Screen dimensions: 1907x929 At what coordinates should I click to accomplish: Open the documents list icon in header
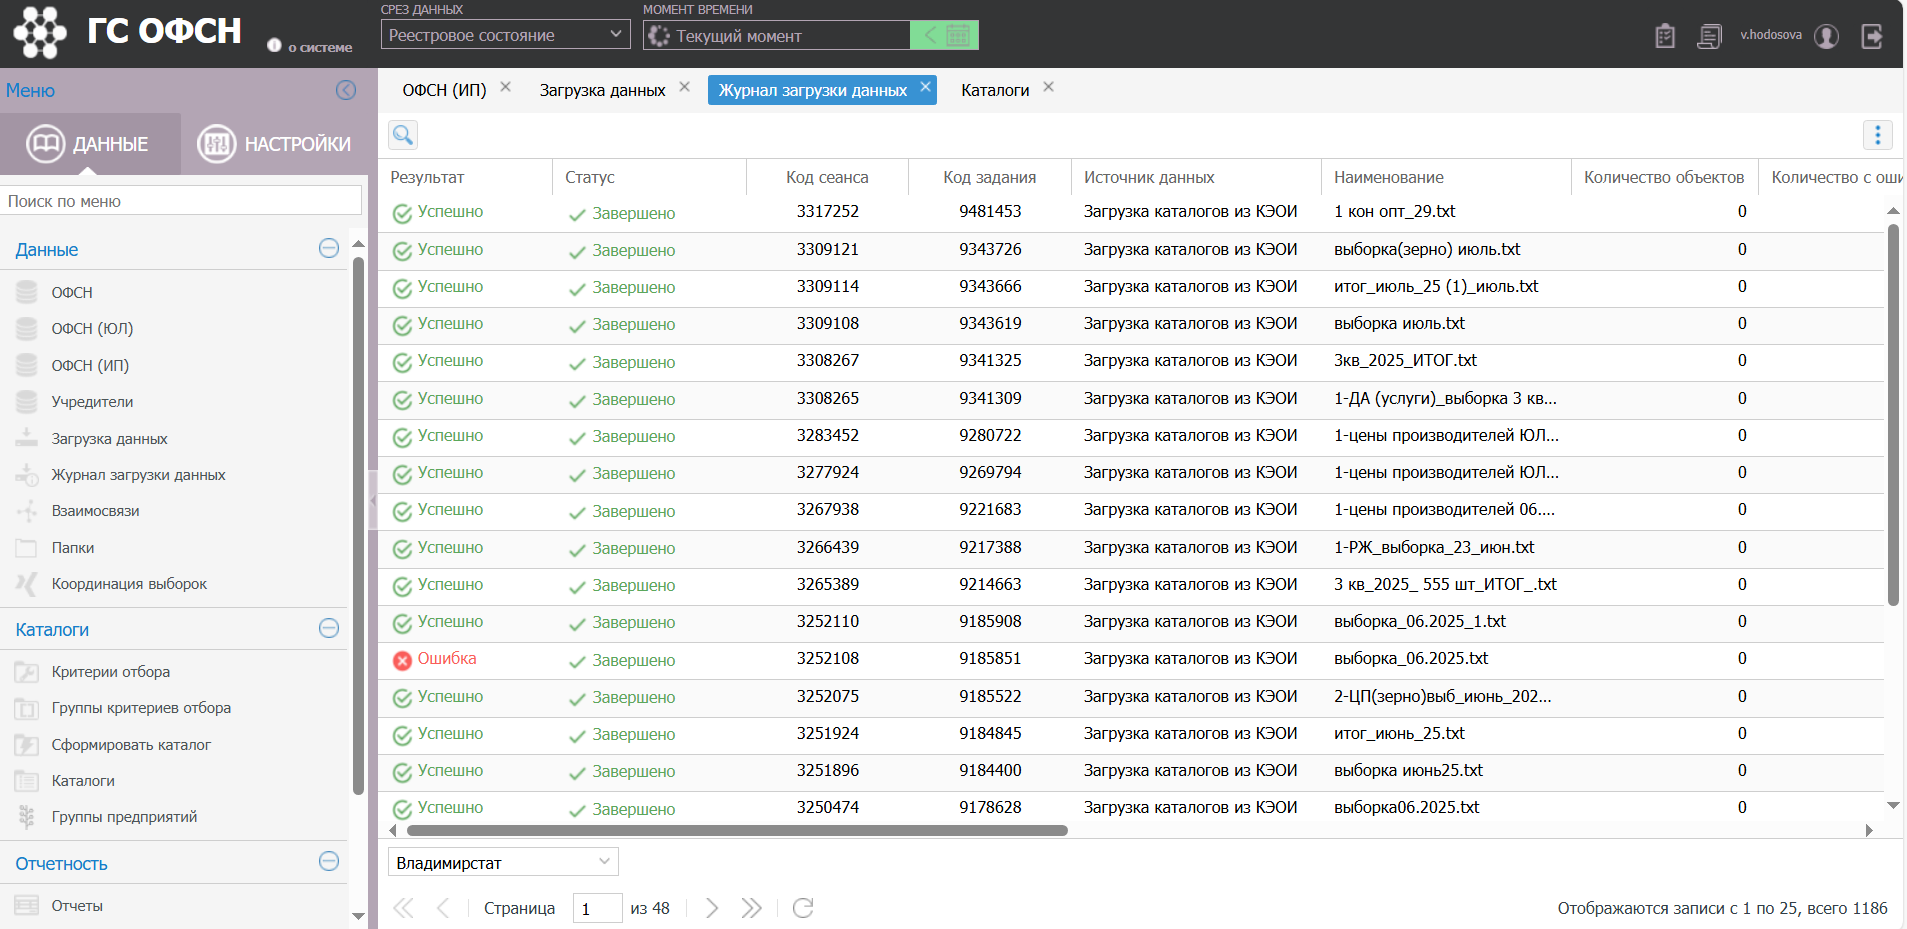[x=1710, y=36]
